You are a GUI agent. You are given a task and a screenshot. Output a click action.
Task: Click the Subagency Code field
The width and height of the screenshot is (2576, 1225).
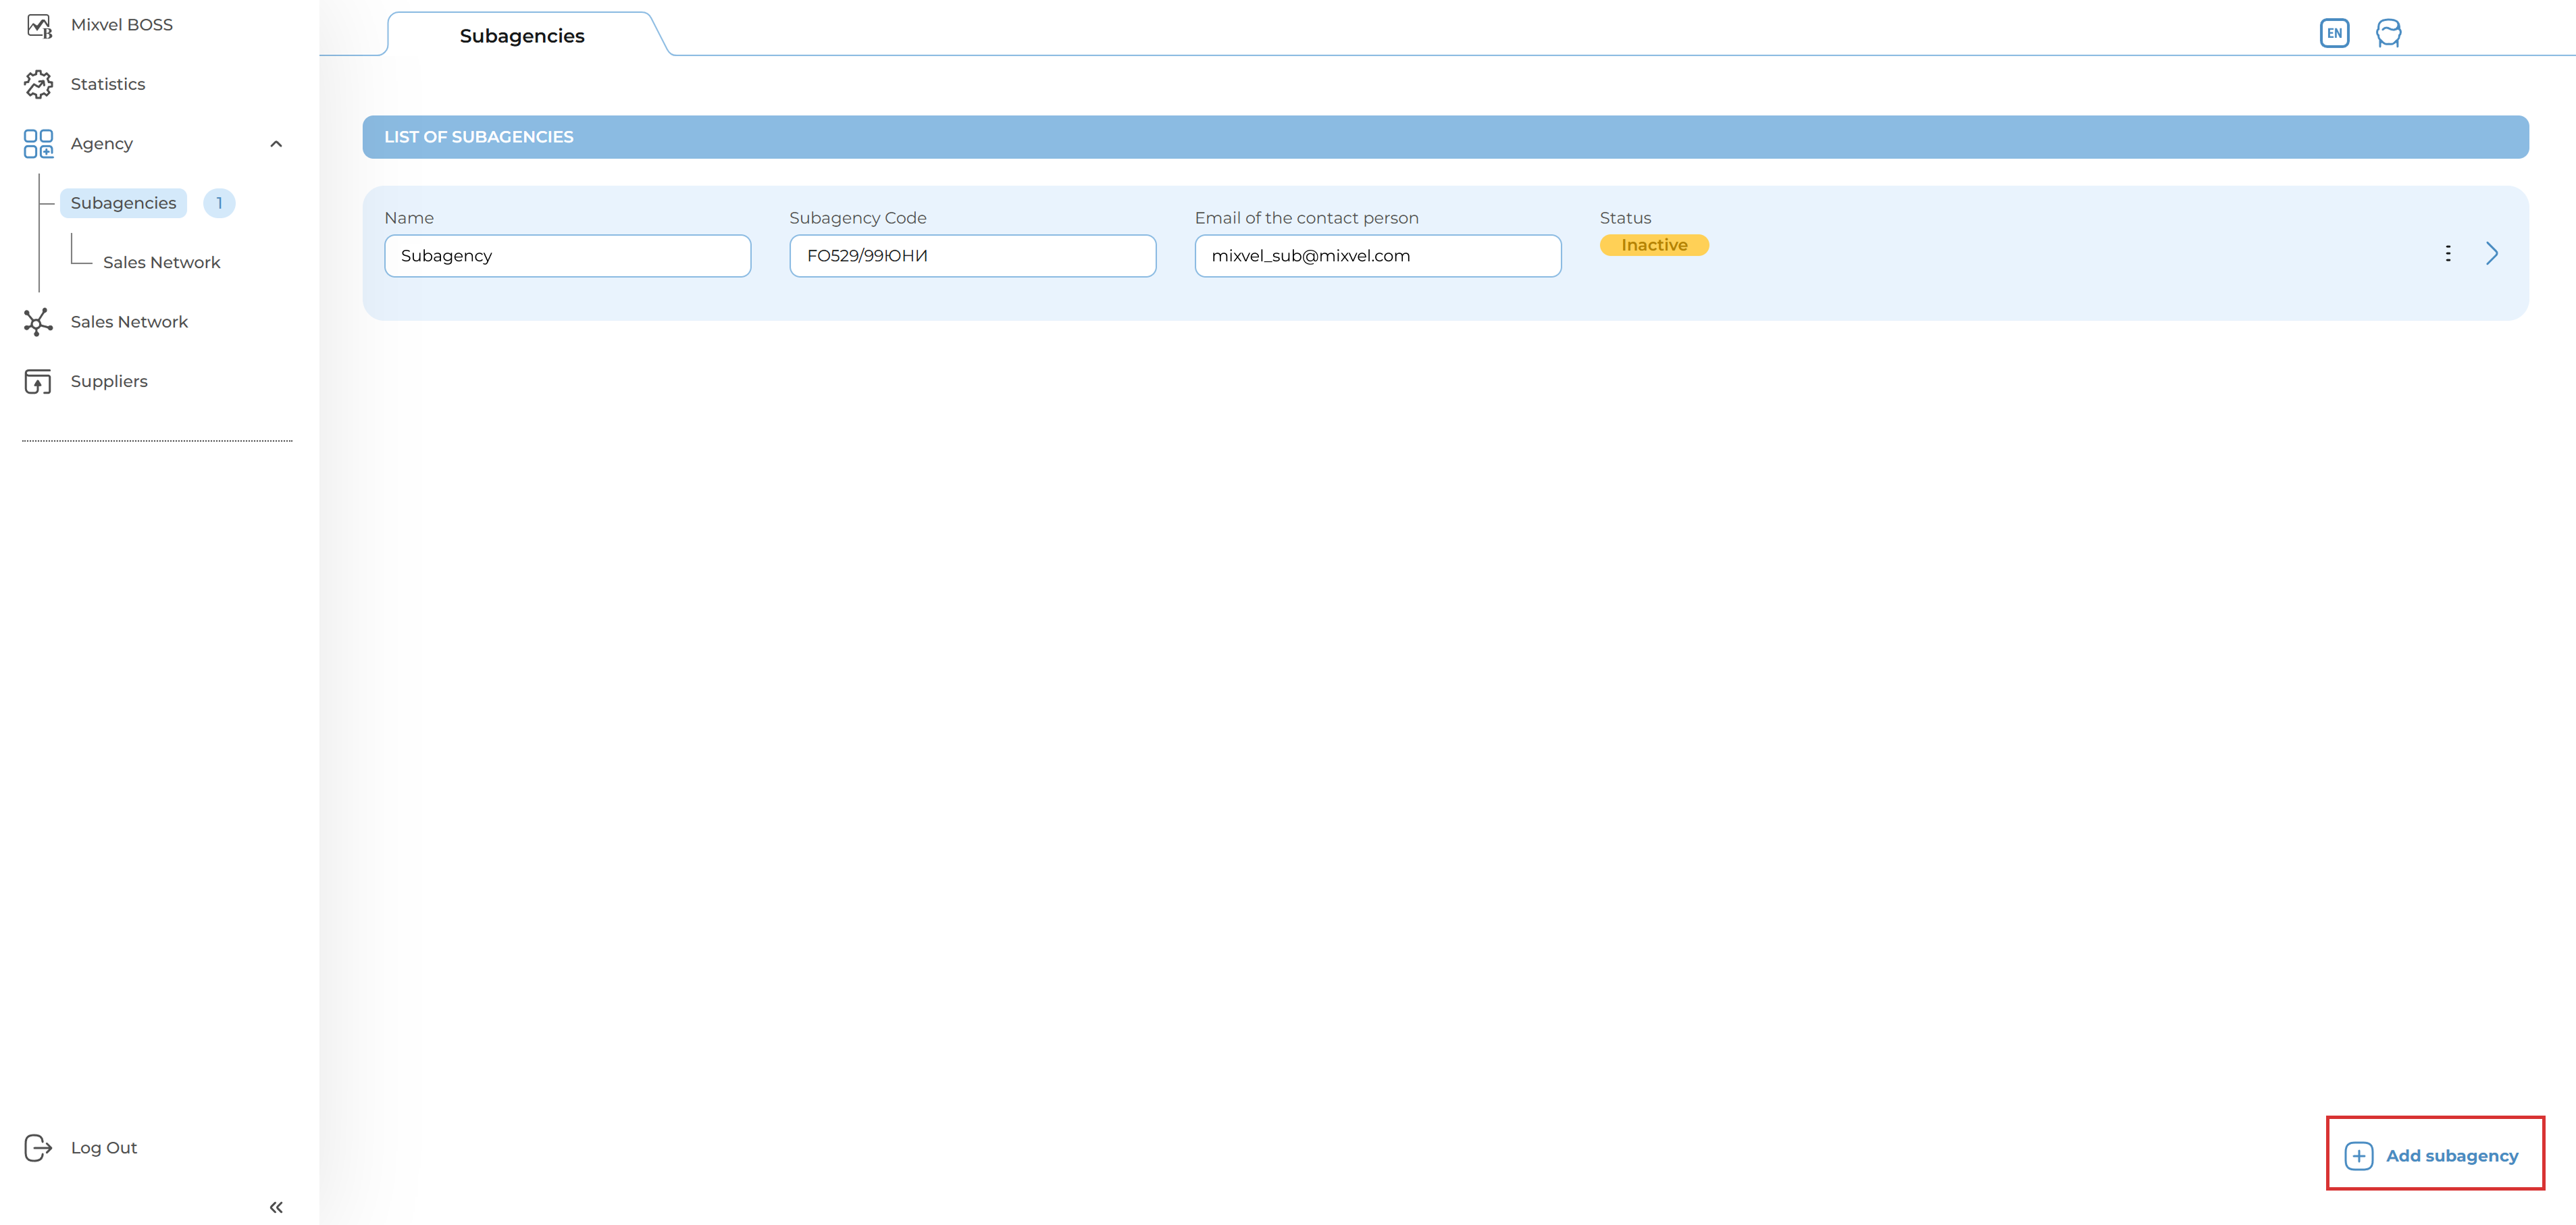(x=972, y=256)
